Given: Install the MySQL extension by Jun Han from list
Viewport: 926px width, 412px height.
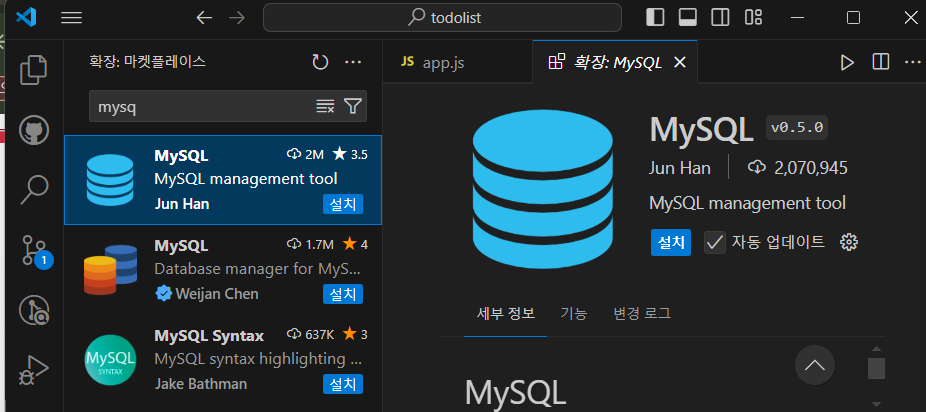Looking at the screenshot, I should (343, 204).
